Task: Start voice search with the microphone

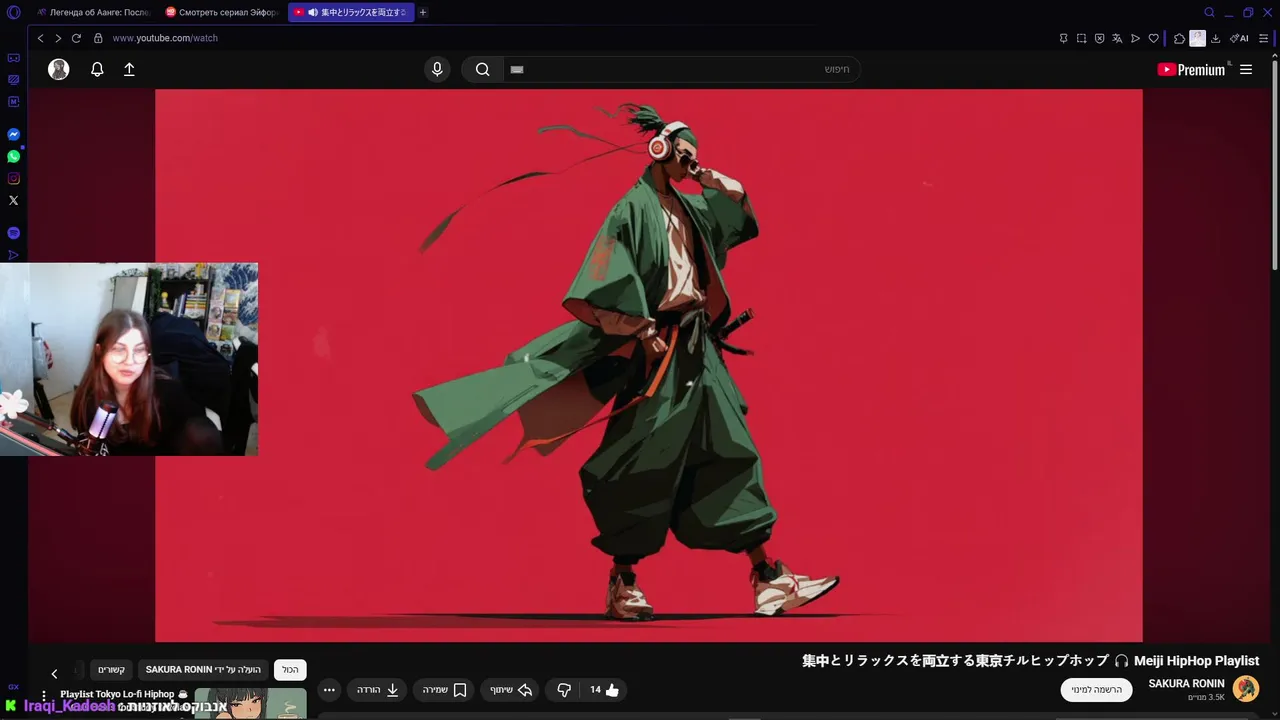Action: tap(436, 69)
